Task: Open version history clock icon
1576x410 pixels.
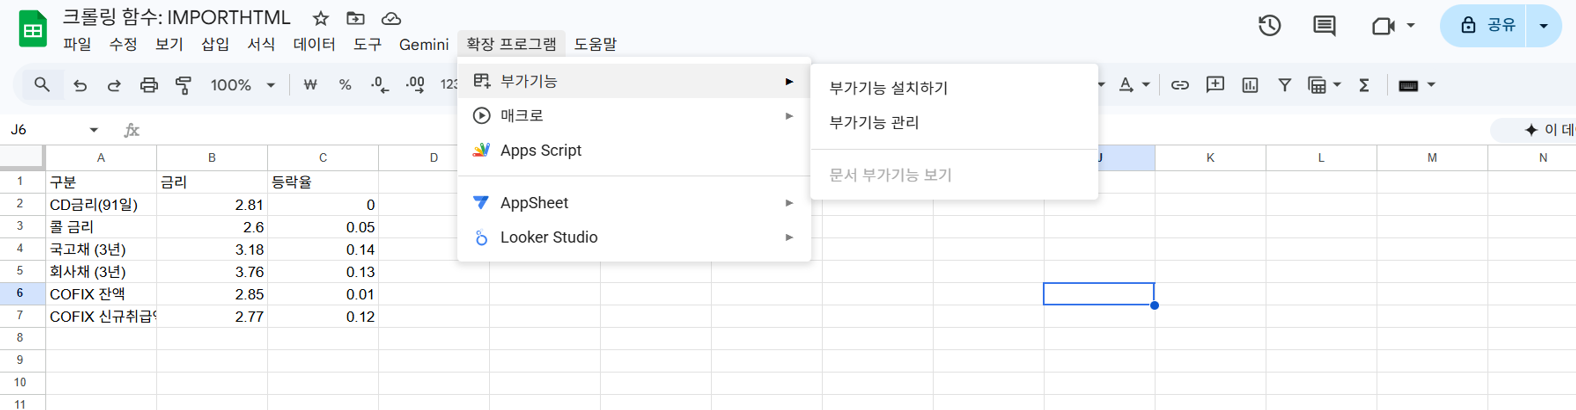Action: click(x=1269, y=26)
